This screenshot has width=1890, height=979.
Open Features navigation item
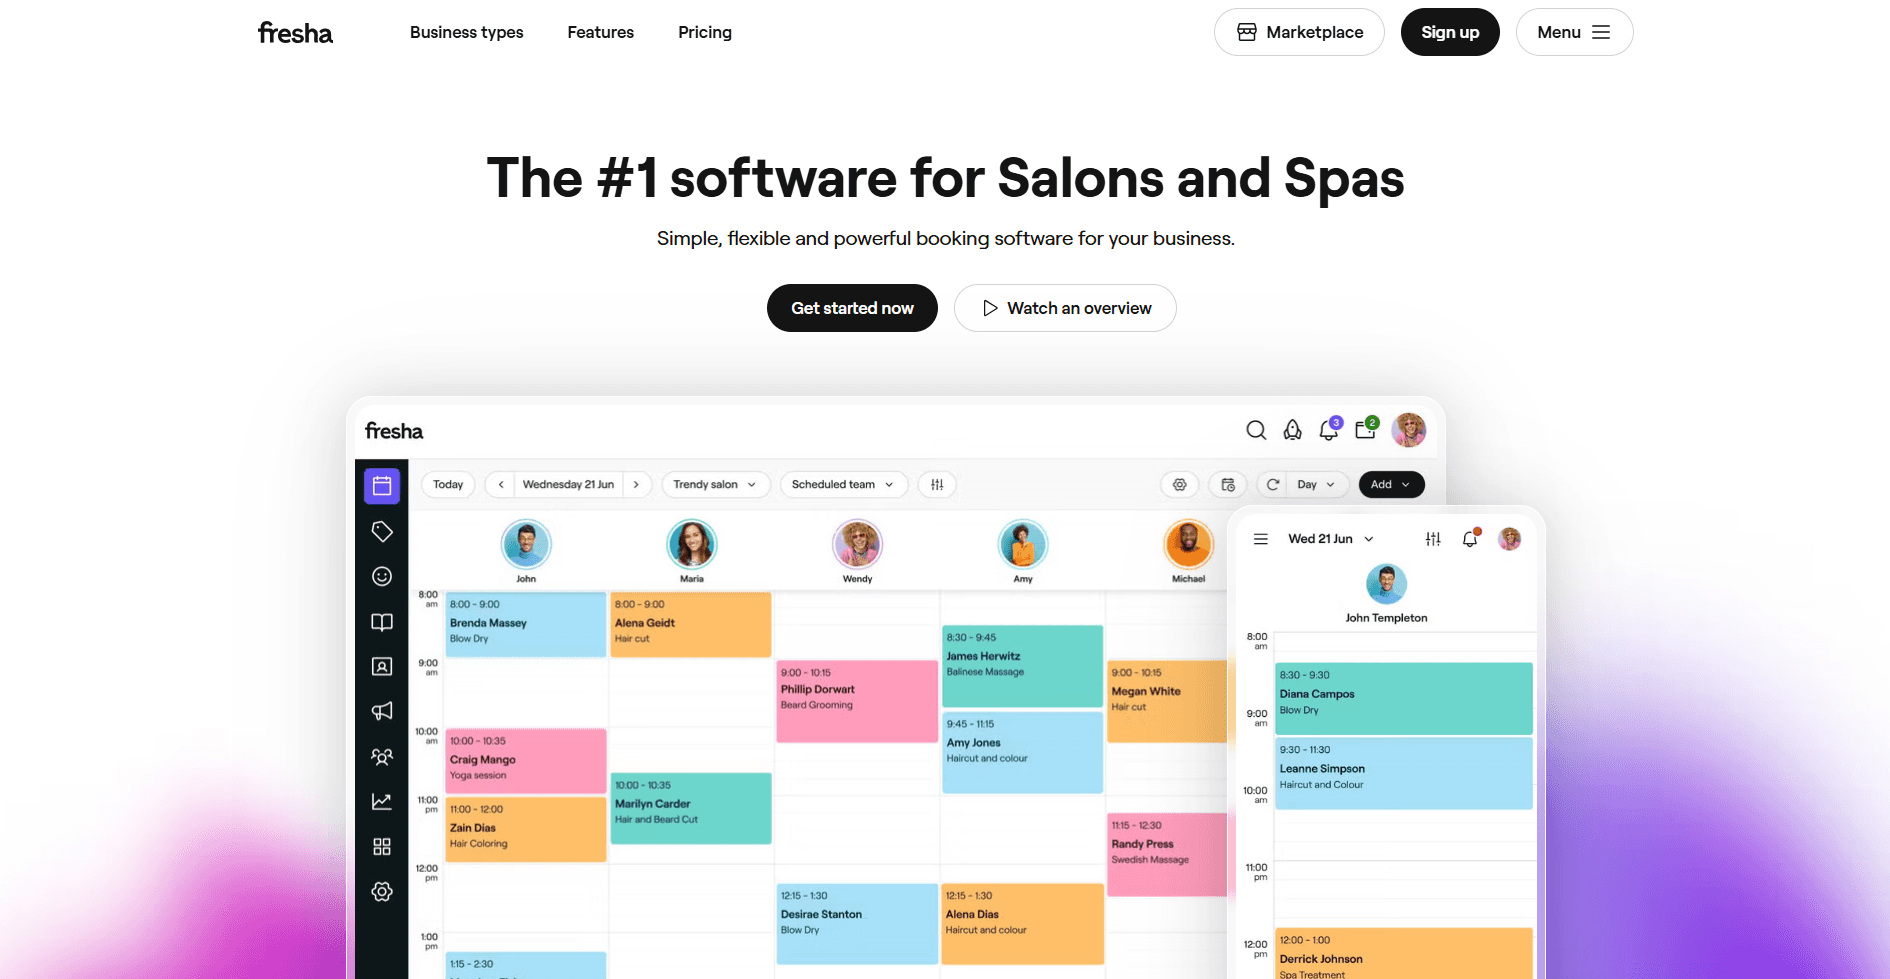[601, 33]
